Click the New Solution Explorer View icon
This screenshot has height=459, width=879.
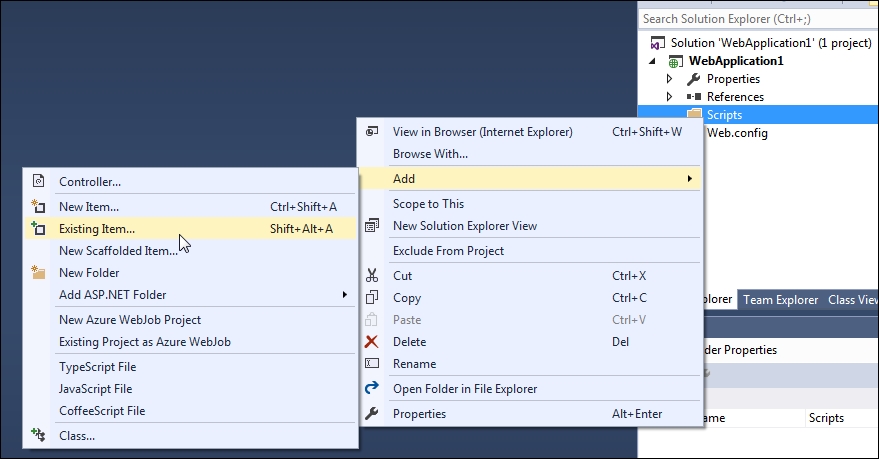(372, 225)
